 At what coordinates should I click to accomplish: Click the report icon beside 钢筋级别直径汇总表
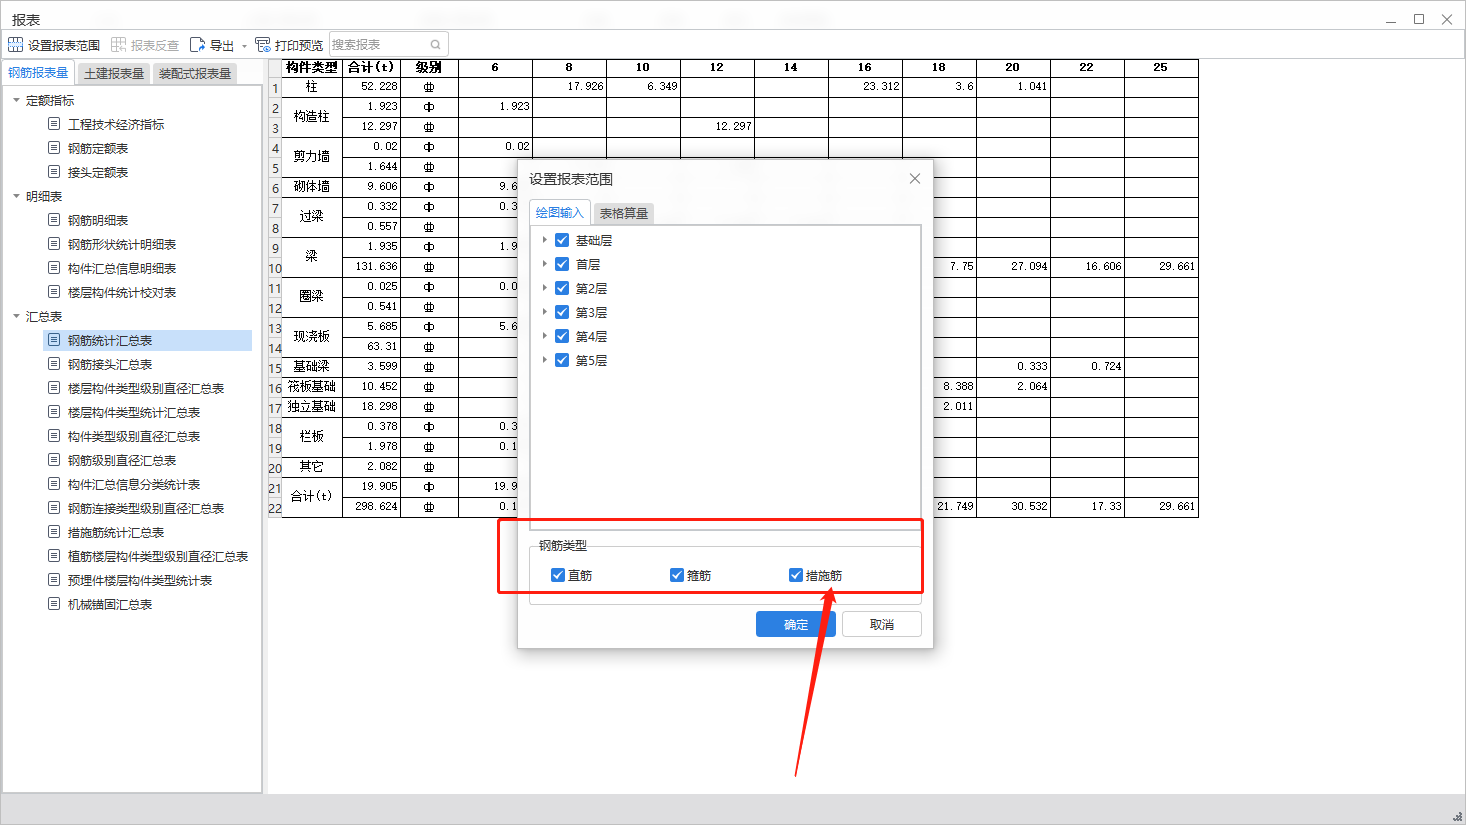click(54, 460)
